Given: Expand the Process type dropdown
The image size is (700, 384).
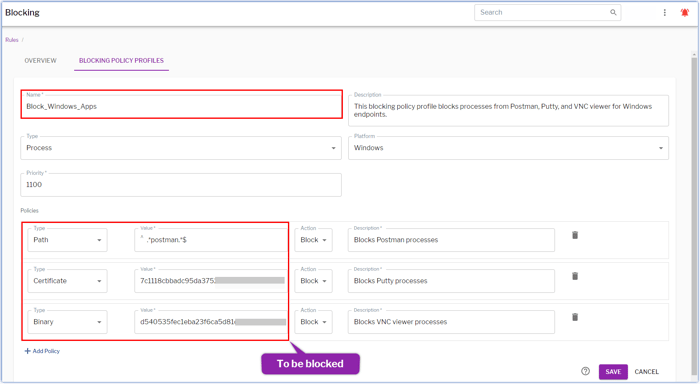Looking at the screenshot, I should pos(181,148).
